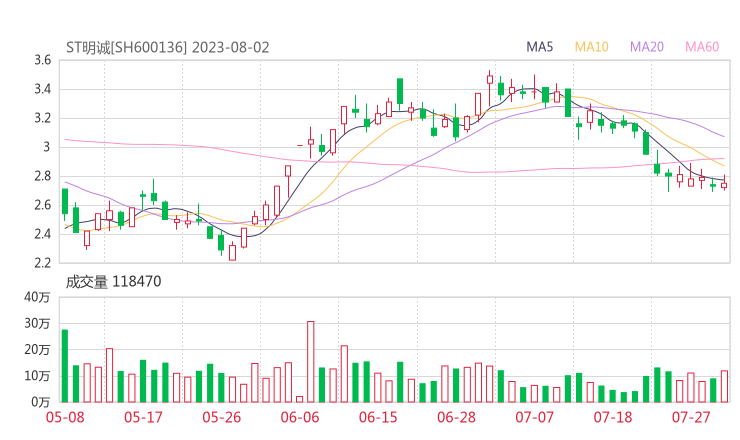740x440 pixels.
Task: Click the 3.4 price axis value
Action: (42, 89)
